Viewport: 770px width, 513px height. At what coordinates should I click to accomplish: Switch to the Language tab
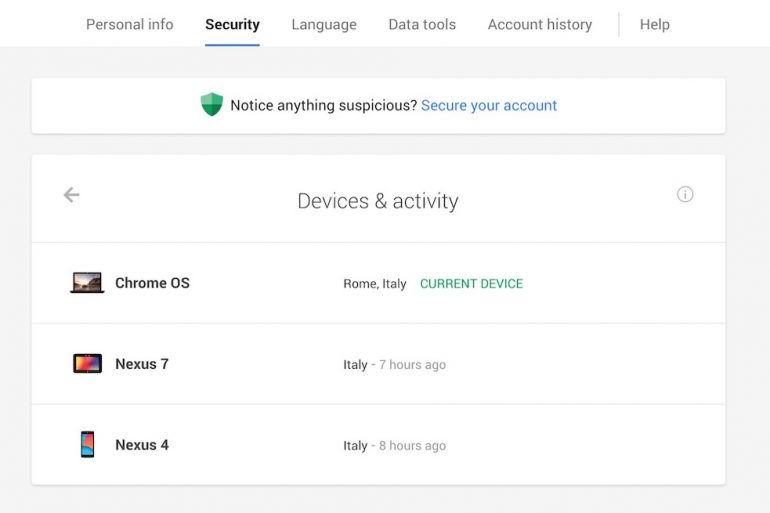pyautogui.click(x=324, y=24)
